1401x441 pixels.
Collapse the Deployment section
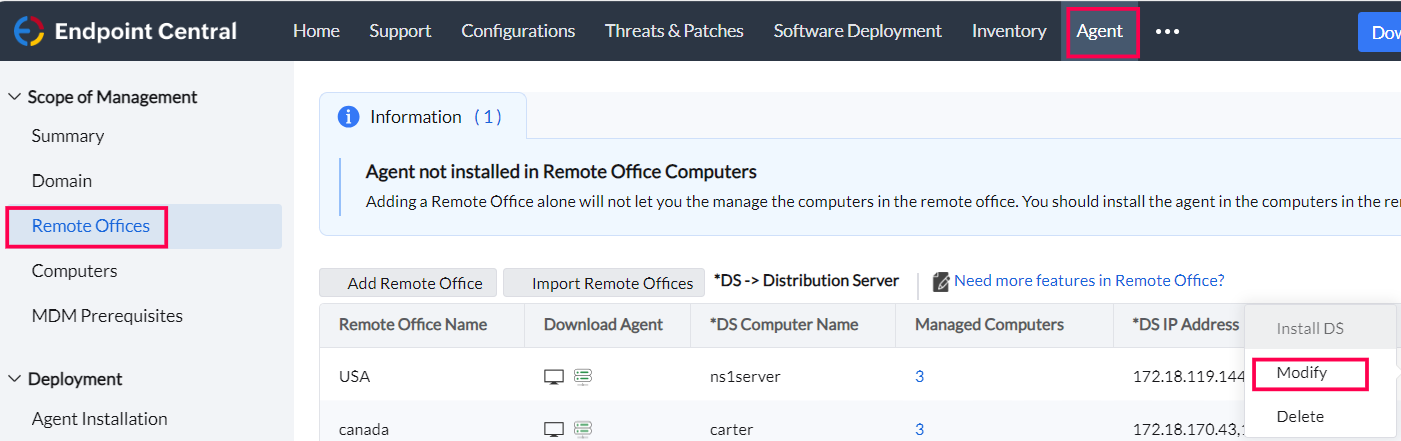[x=15, y=379]
